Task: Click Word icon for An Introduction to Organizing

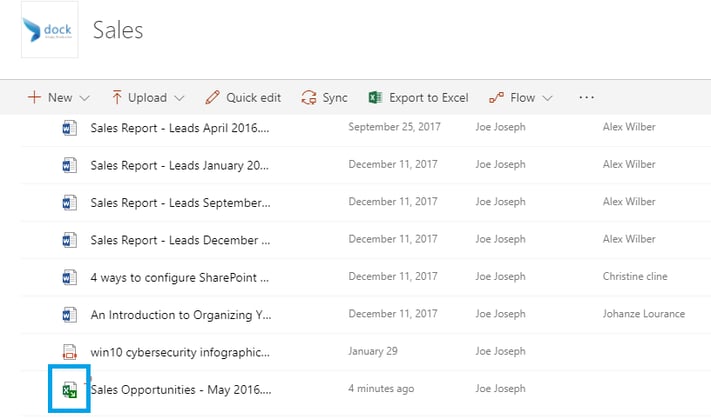Action: click(x=69, y=314)
